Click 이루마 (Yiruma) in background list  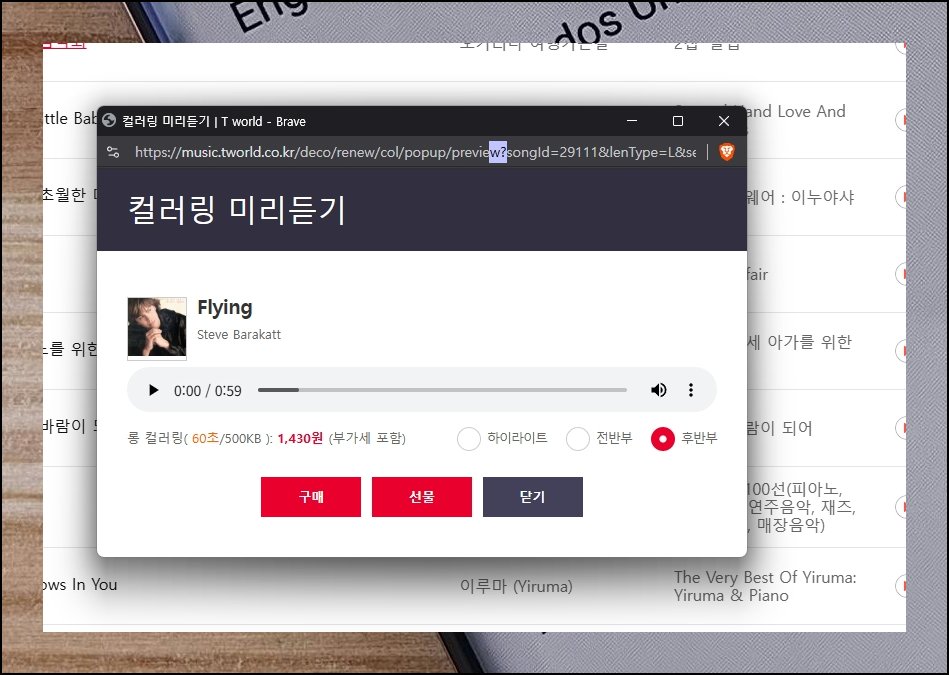pos(516,586)
